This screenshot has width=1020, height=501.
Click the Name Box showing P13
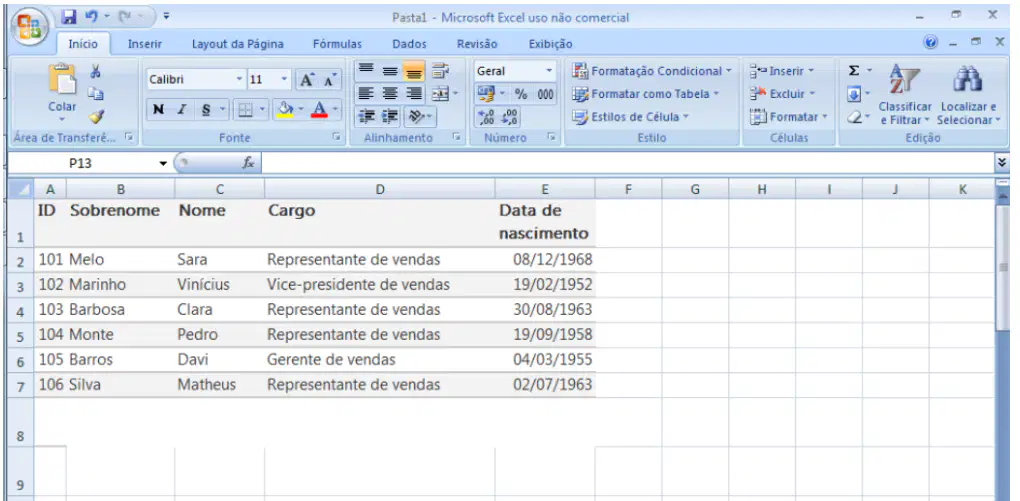click(x=81, y=163)
